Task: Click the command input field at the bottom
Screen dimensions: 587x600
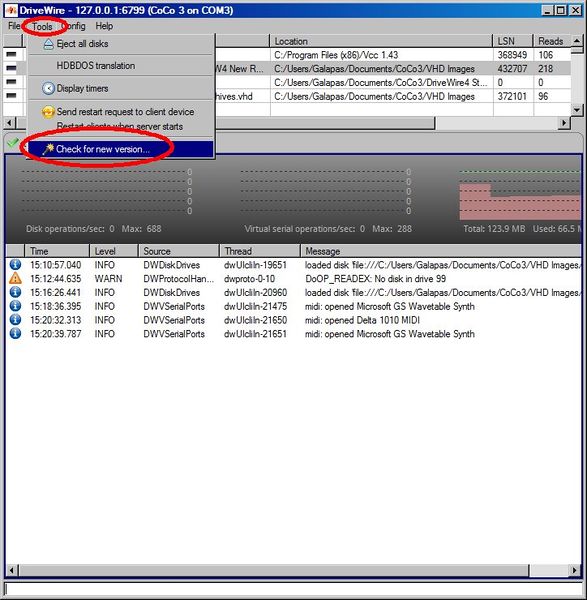Action: [293, 589]
